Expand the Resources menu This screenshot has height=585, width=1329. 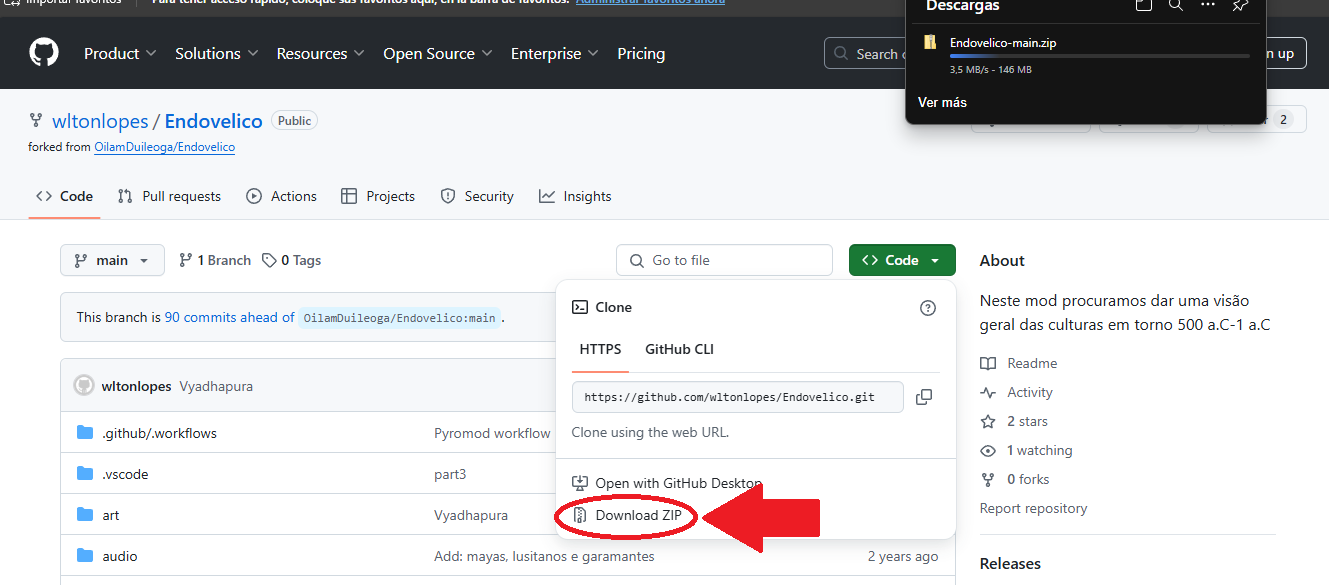320,53
